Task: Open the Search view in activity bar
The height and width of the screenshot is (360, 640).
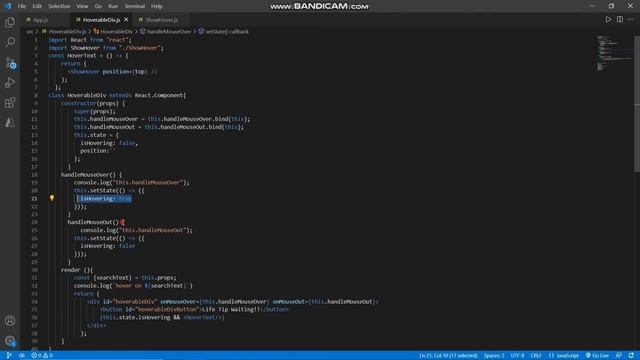Action: point(10,42)
